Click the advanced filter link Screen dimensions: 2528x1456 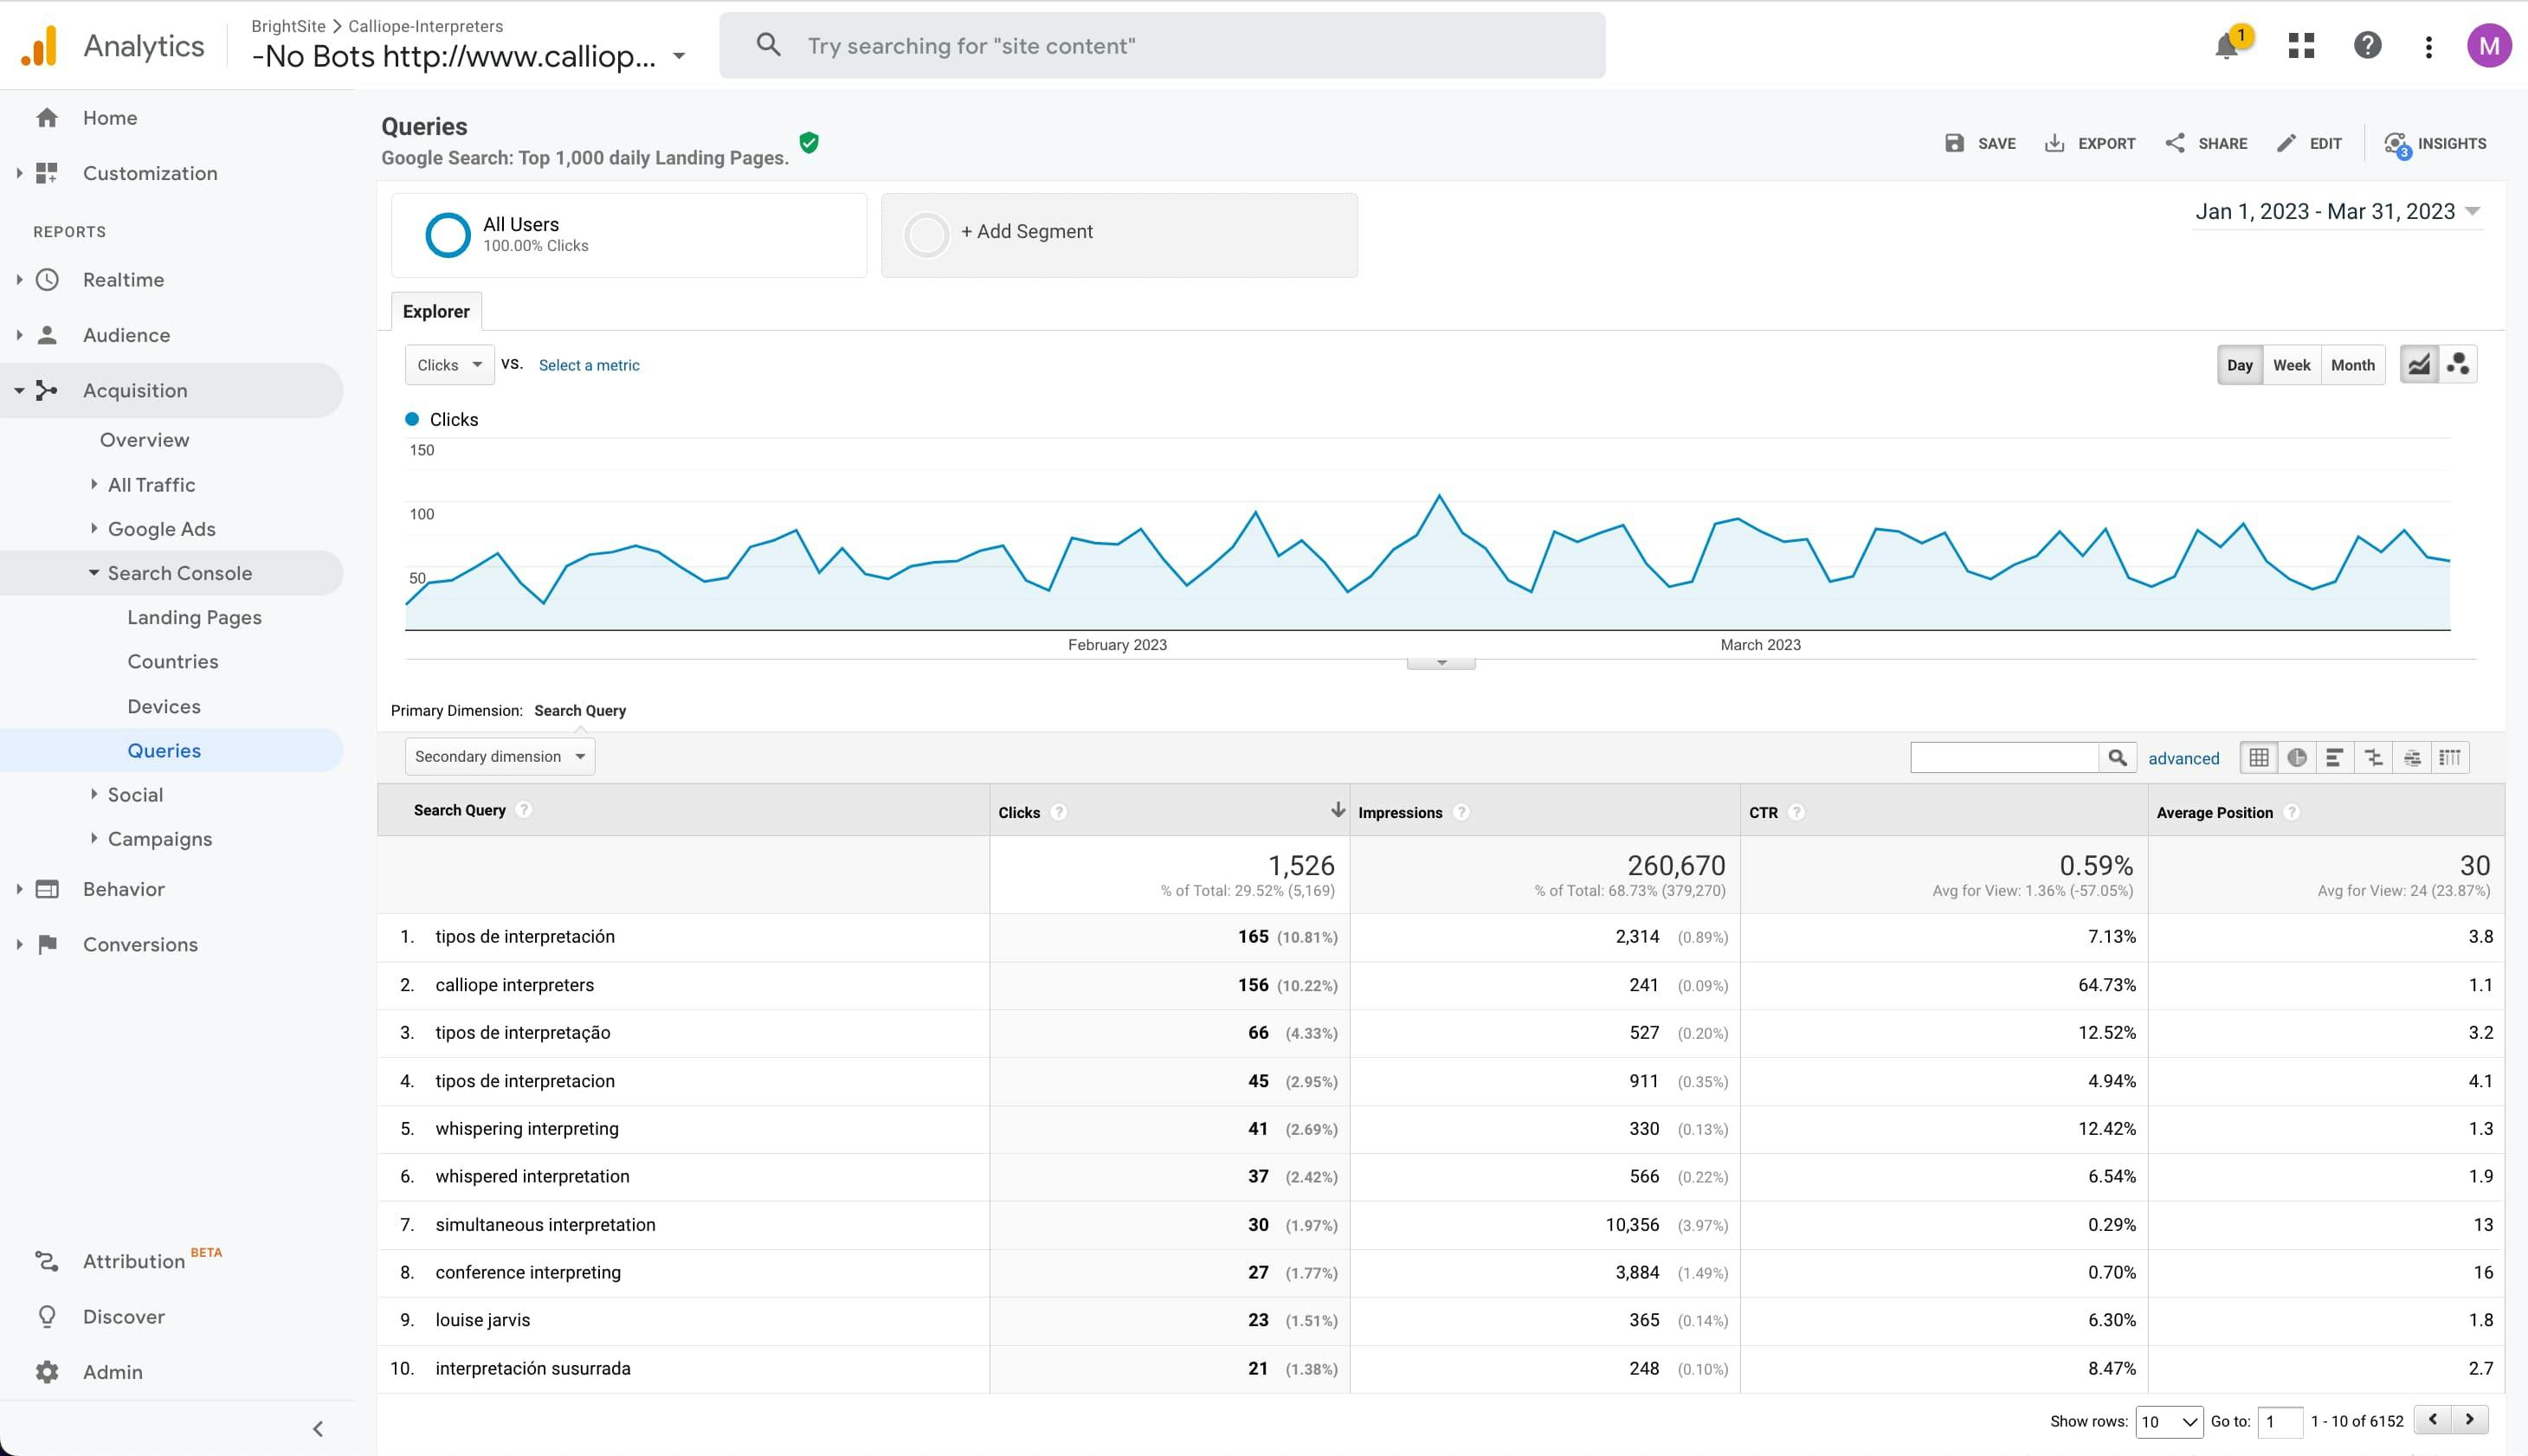pos(2183,759)
